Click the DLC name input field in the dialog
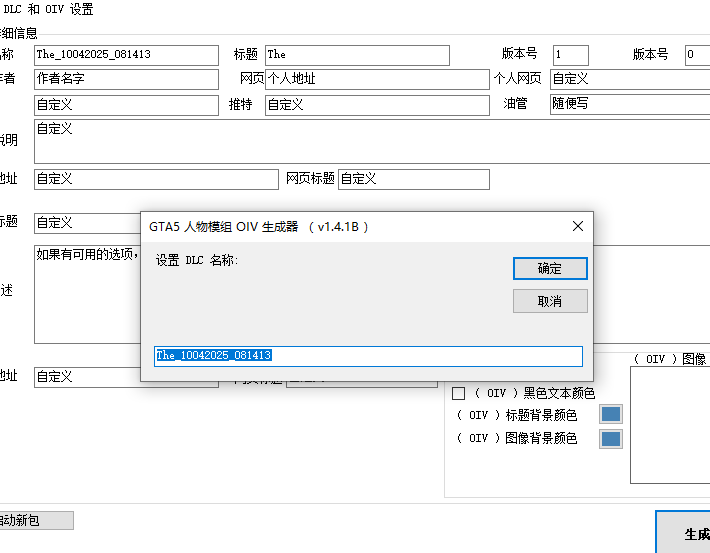The image size is (710, 553). click(368, 356)
